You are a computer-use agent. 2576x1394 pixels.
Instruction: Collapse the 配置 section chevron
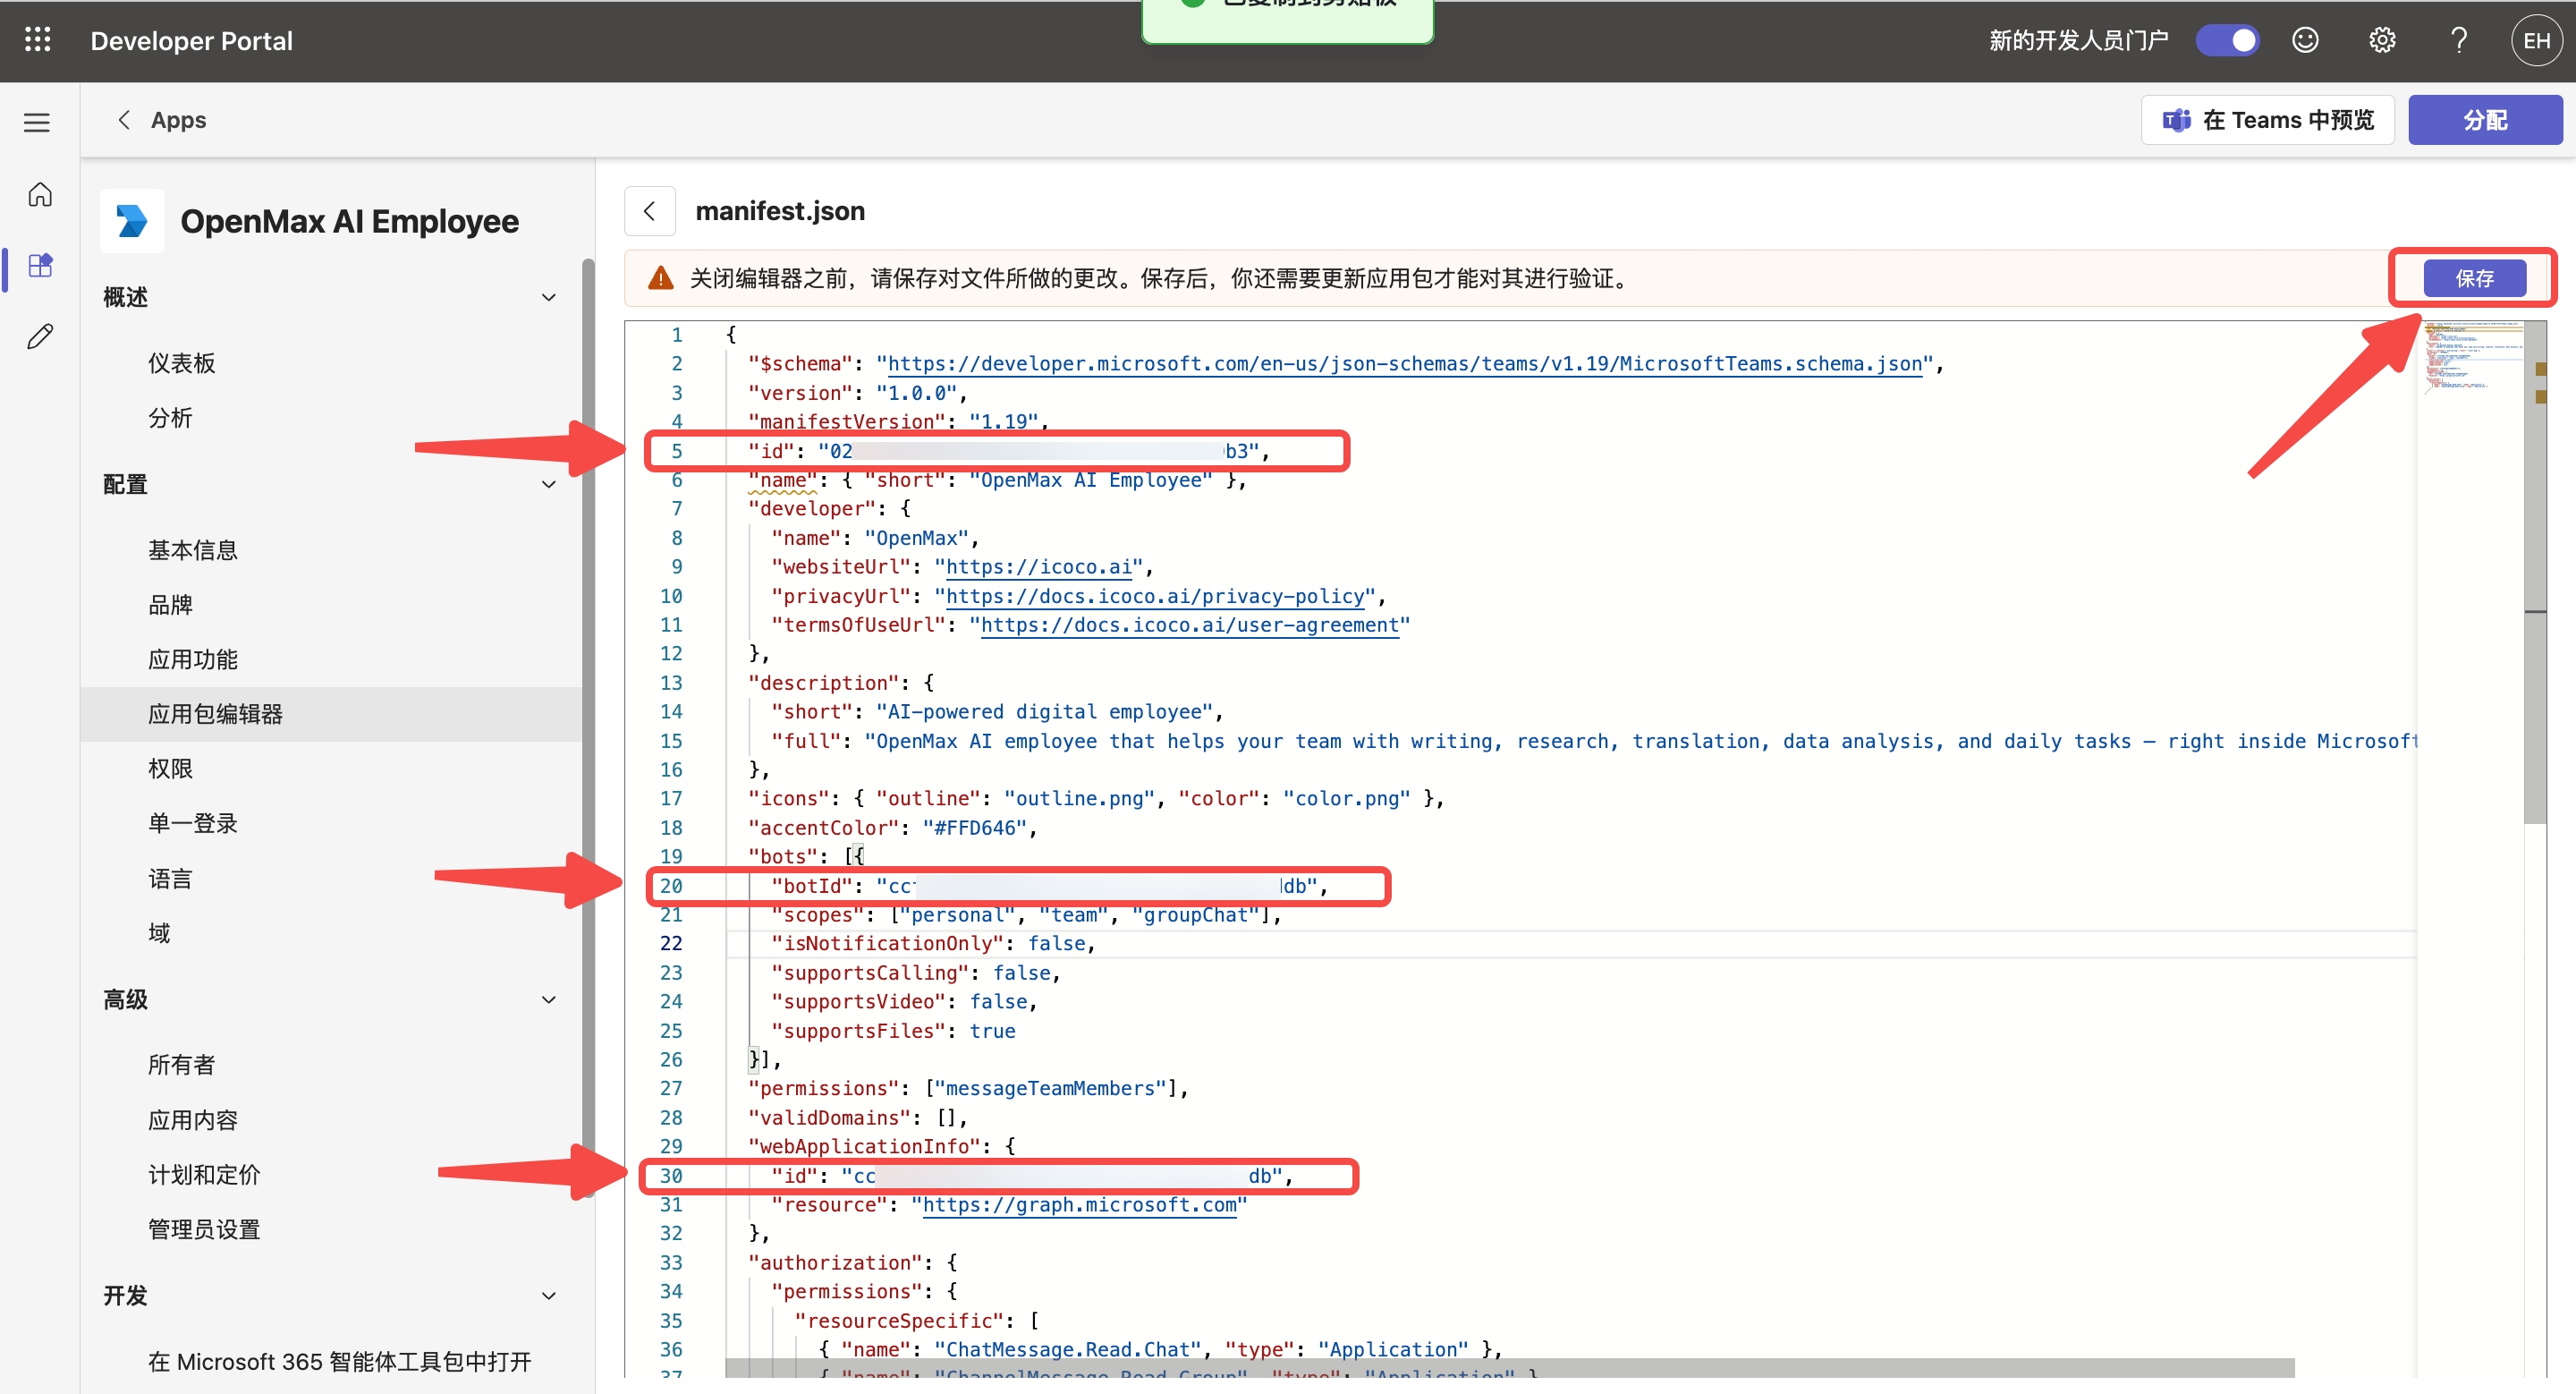click(x=549, y=484)
